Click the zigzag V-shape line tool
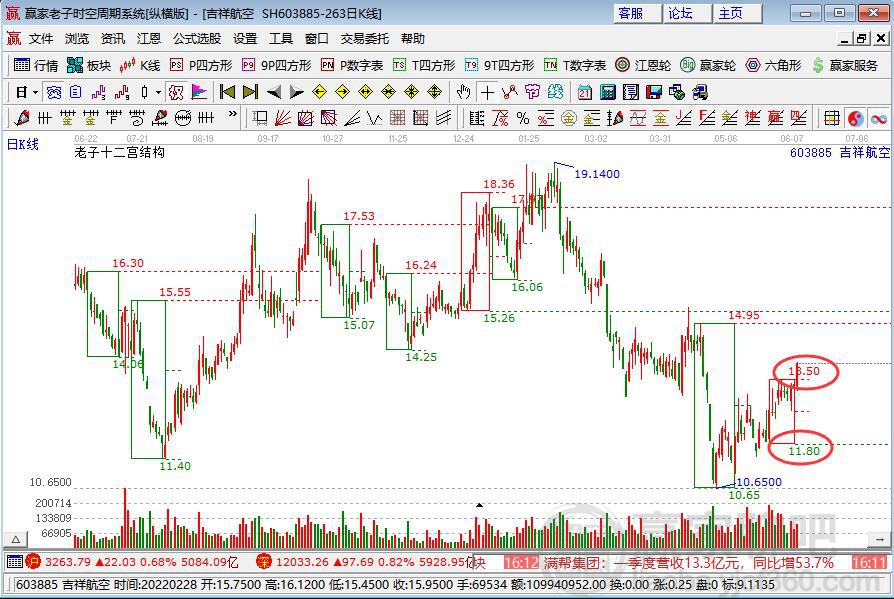894x599 pixels. [x=374, y=119]
